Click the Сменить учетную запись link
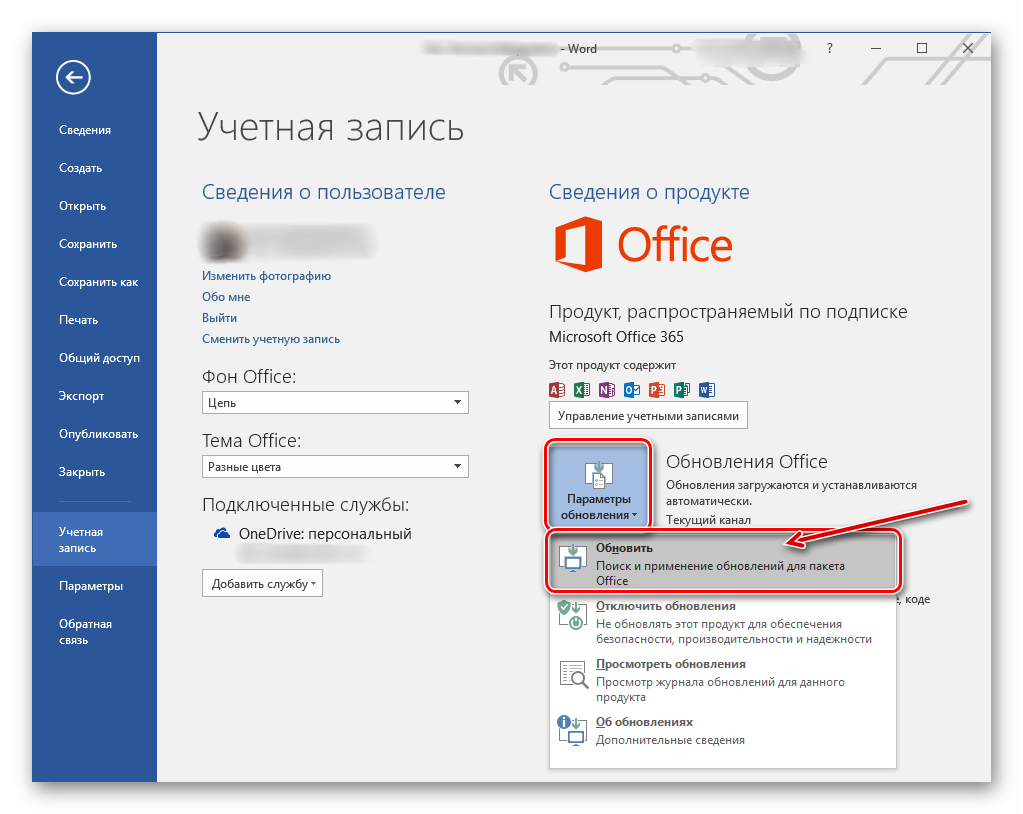Image resolution: width=1023 pixels, height=814 pixels. click(271, 339)
